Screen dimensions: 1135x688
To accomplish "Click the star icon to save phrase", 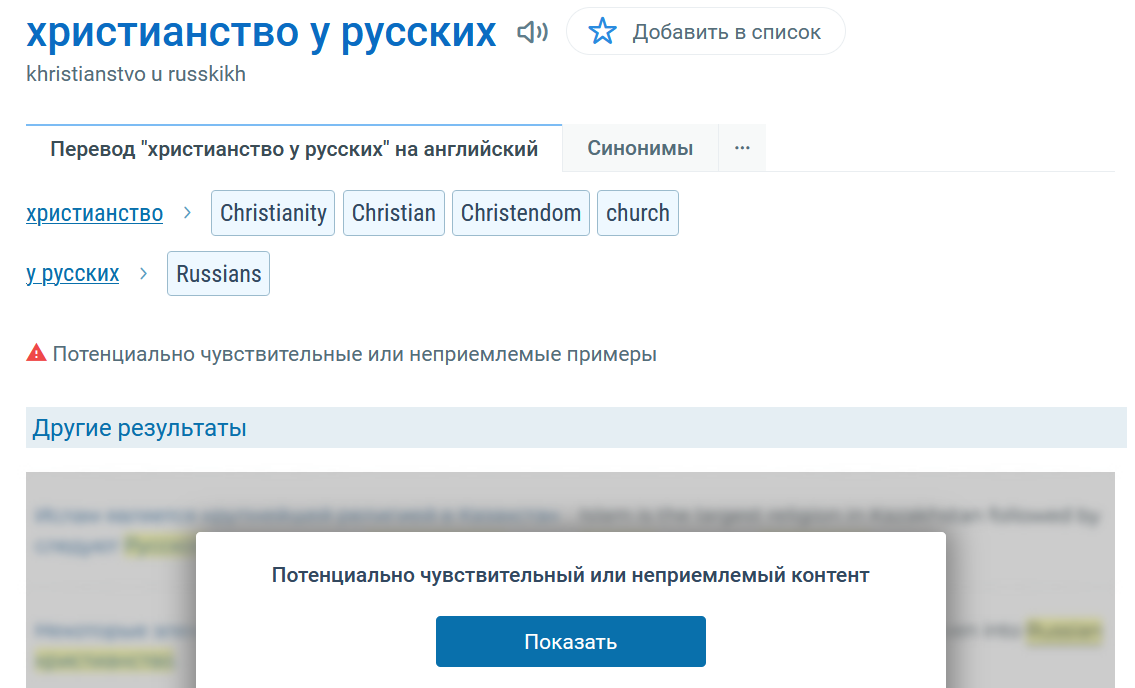I will tap(602, 32).
